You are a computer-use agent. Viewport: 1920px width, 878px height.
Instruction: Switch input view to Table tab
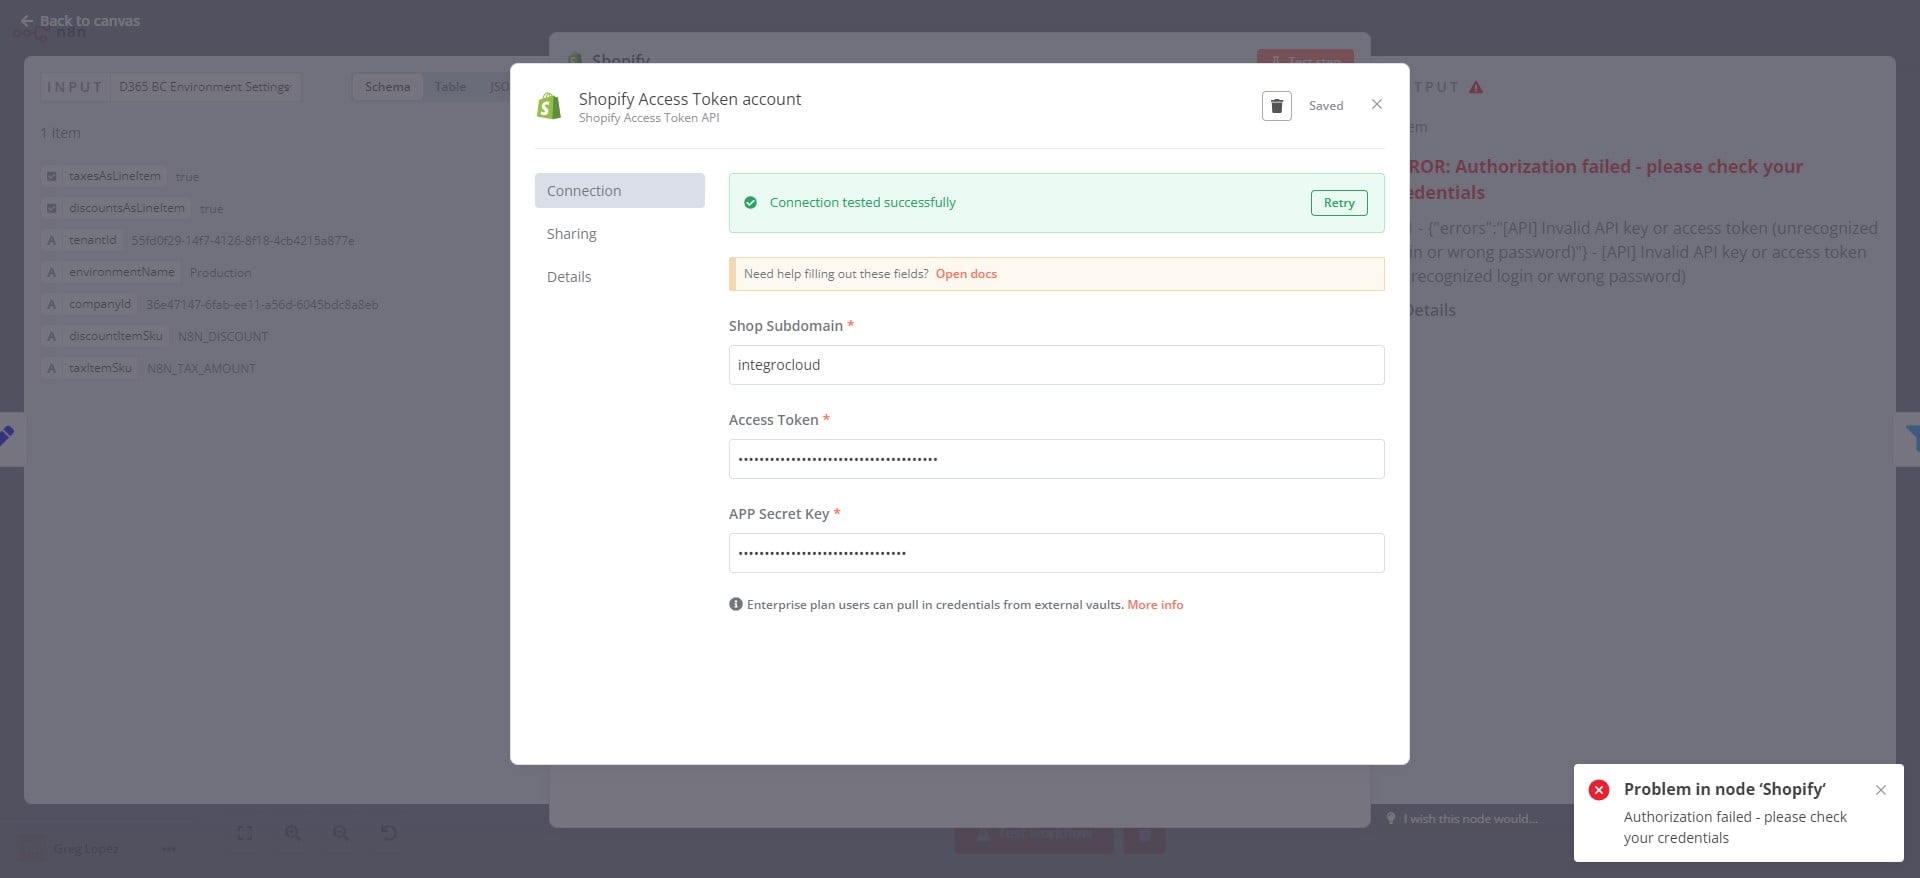tap(450, 87)
